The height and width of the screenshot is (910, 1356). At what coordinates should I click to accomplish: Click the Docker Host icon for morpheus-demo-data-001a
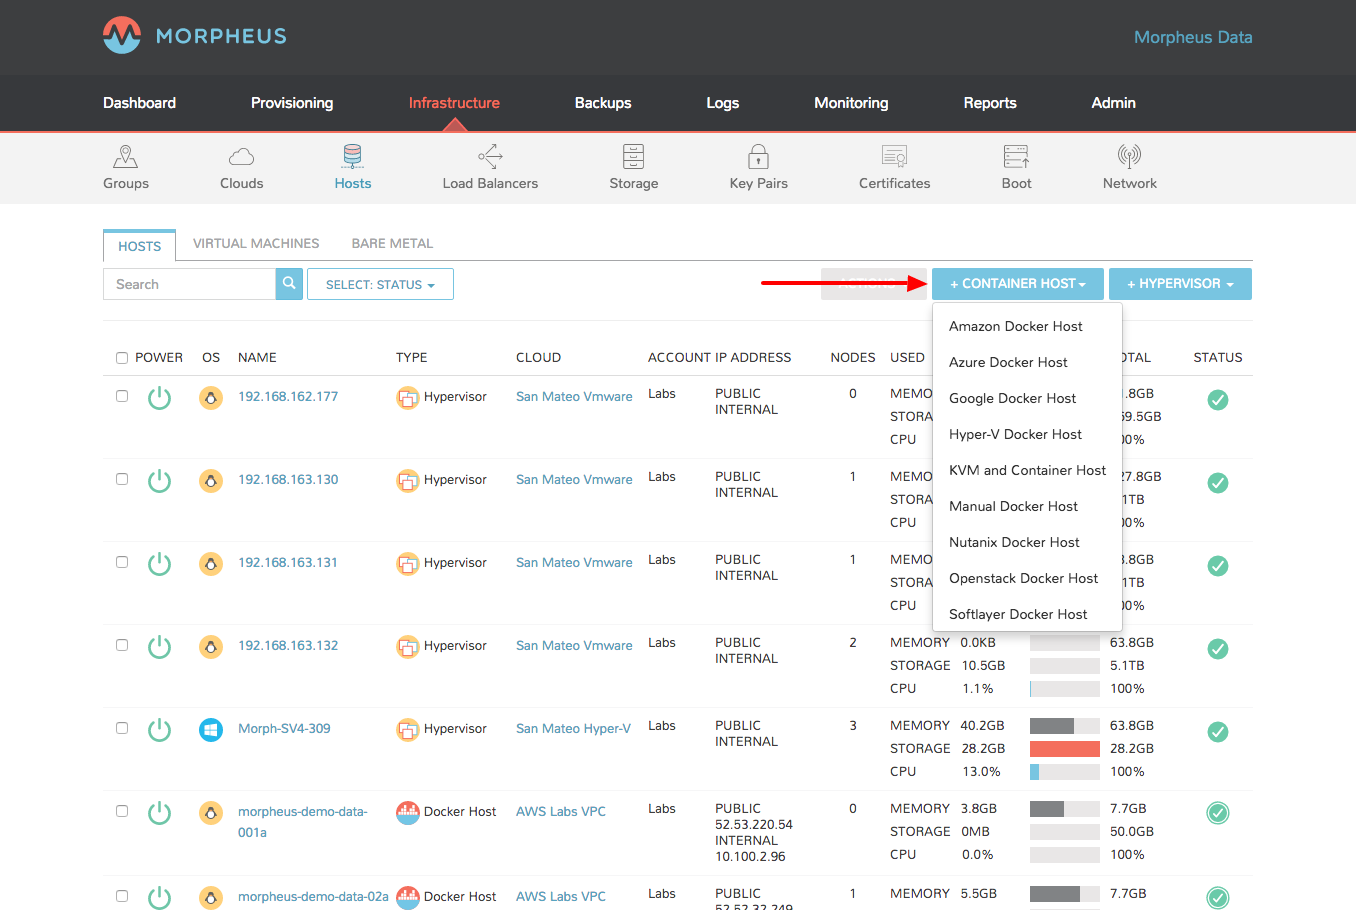point(408,813)
